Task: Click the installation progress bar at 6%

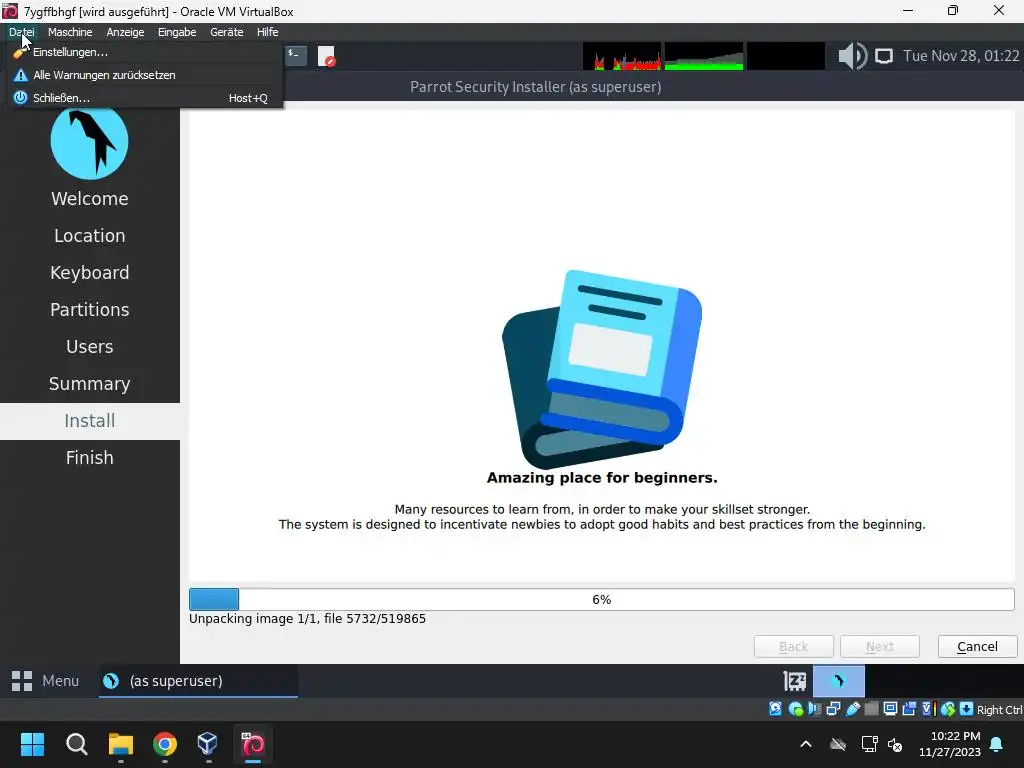Action: tap(601, 600)
